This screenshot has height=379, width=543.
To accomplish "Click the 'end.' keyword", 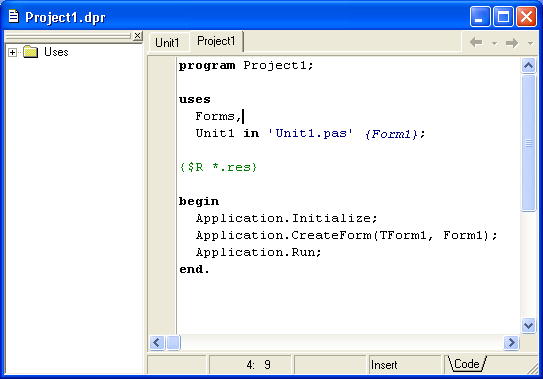I will [x=194, y=269].
